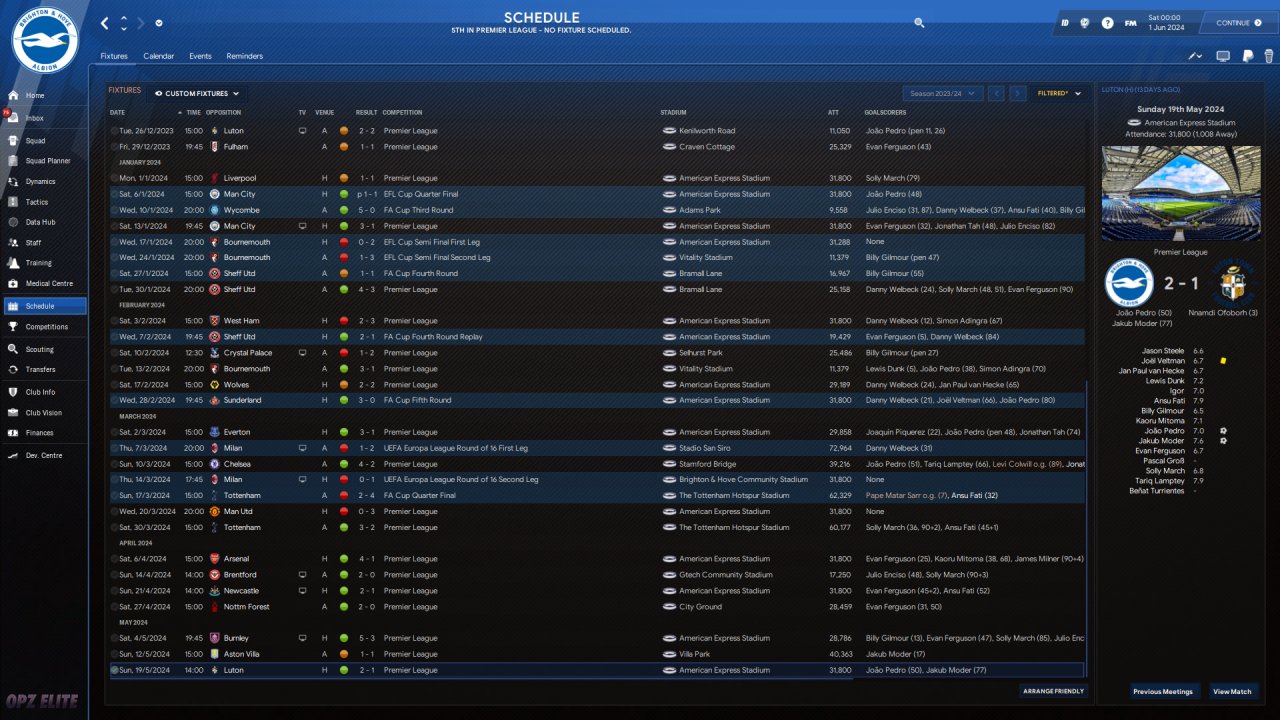This screenshot has height=720, width=1280.
Task: Click the ID icon in the top bar
Action: 1065,23
